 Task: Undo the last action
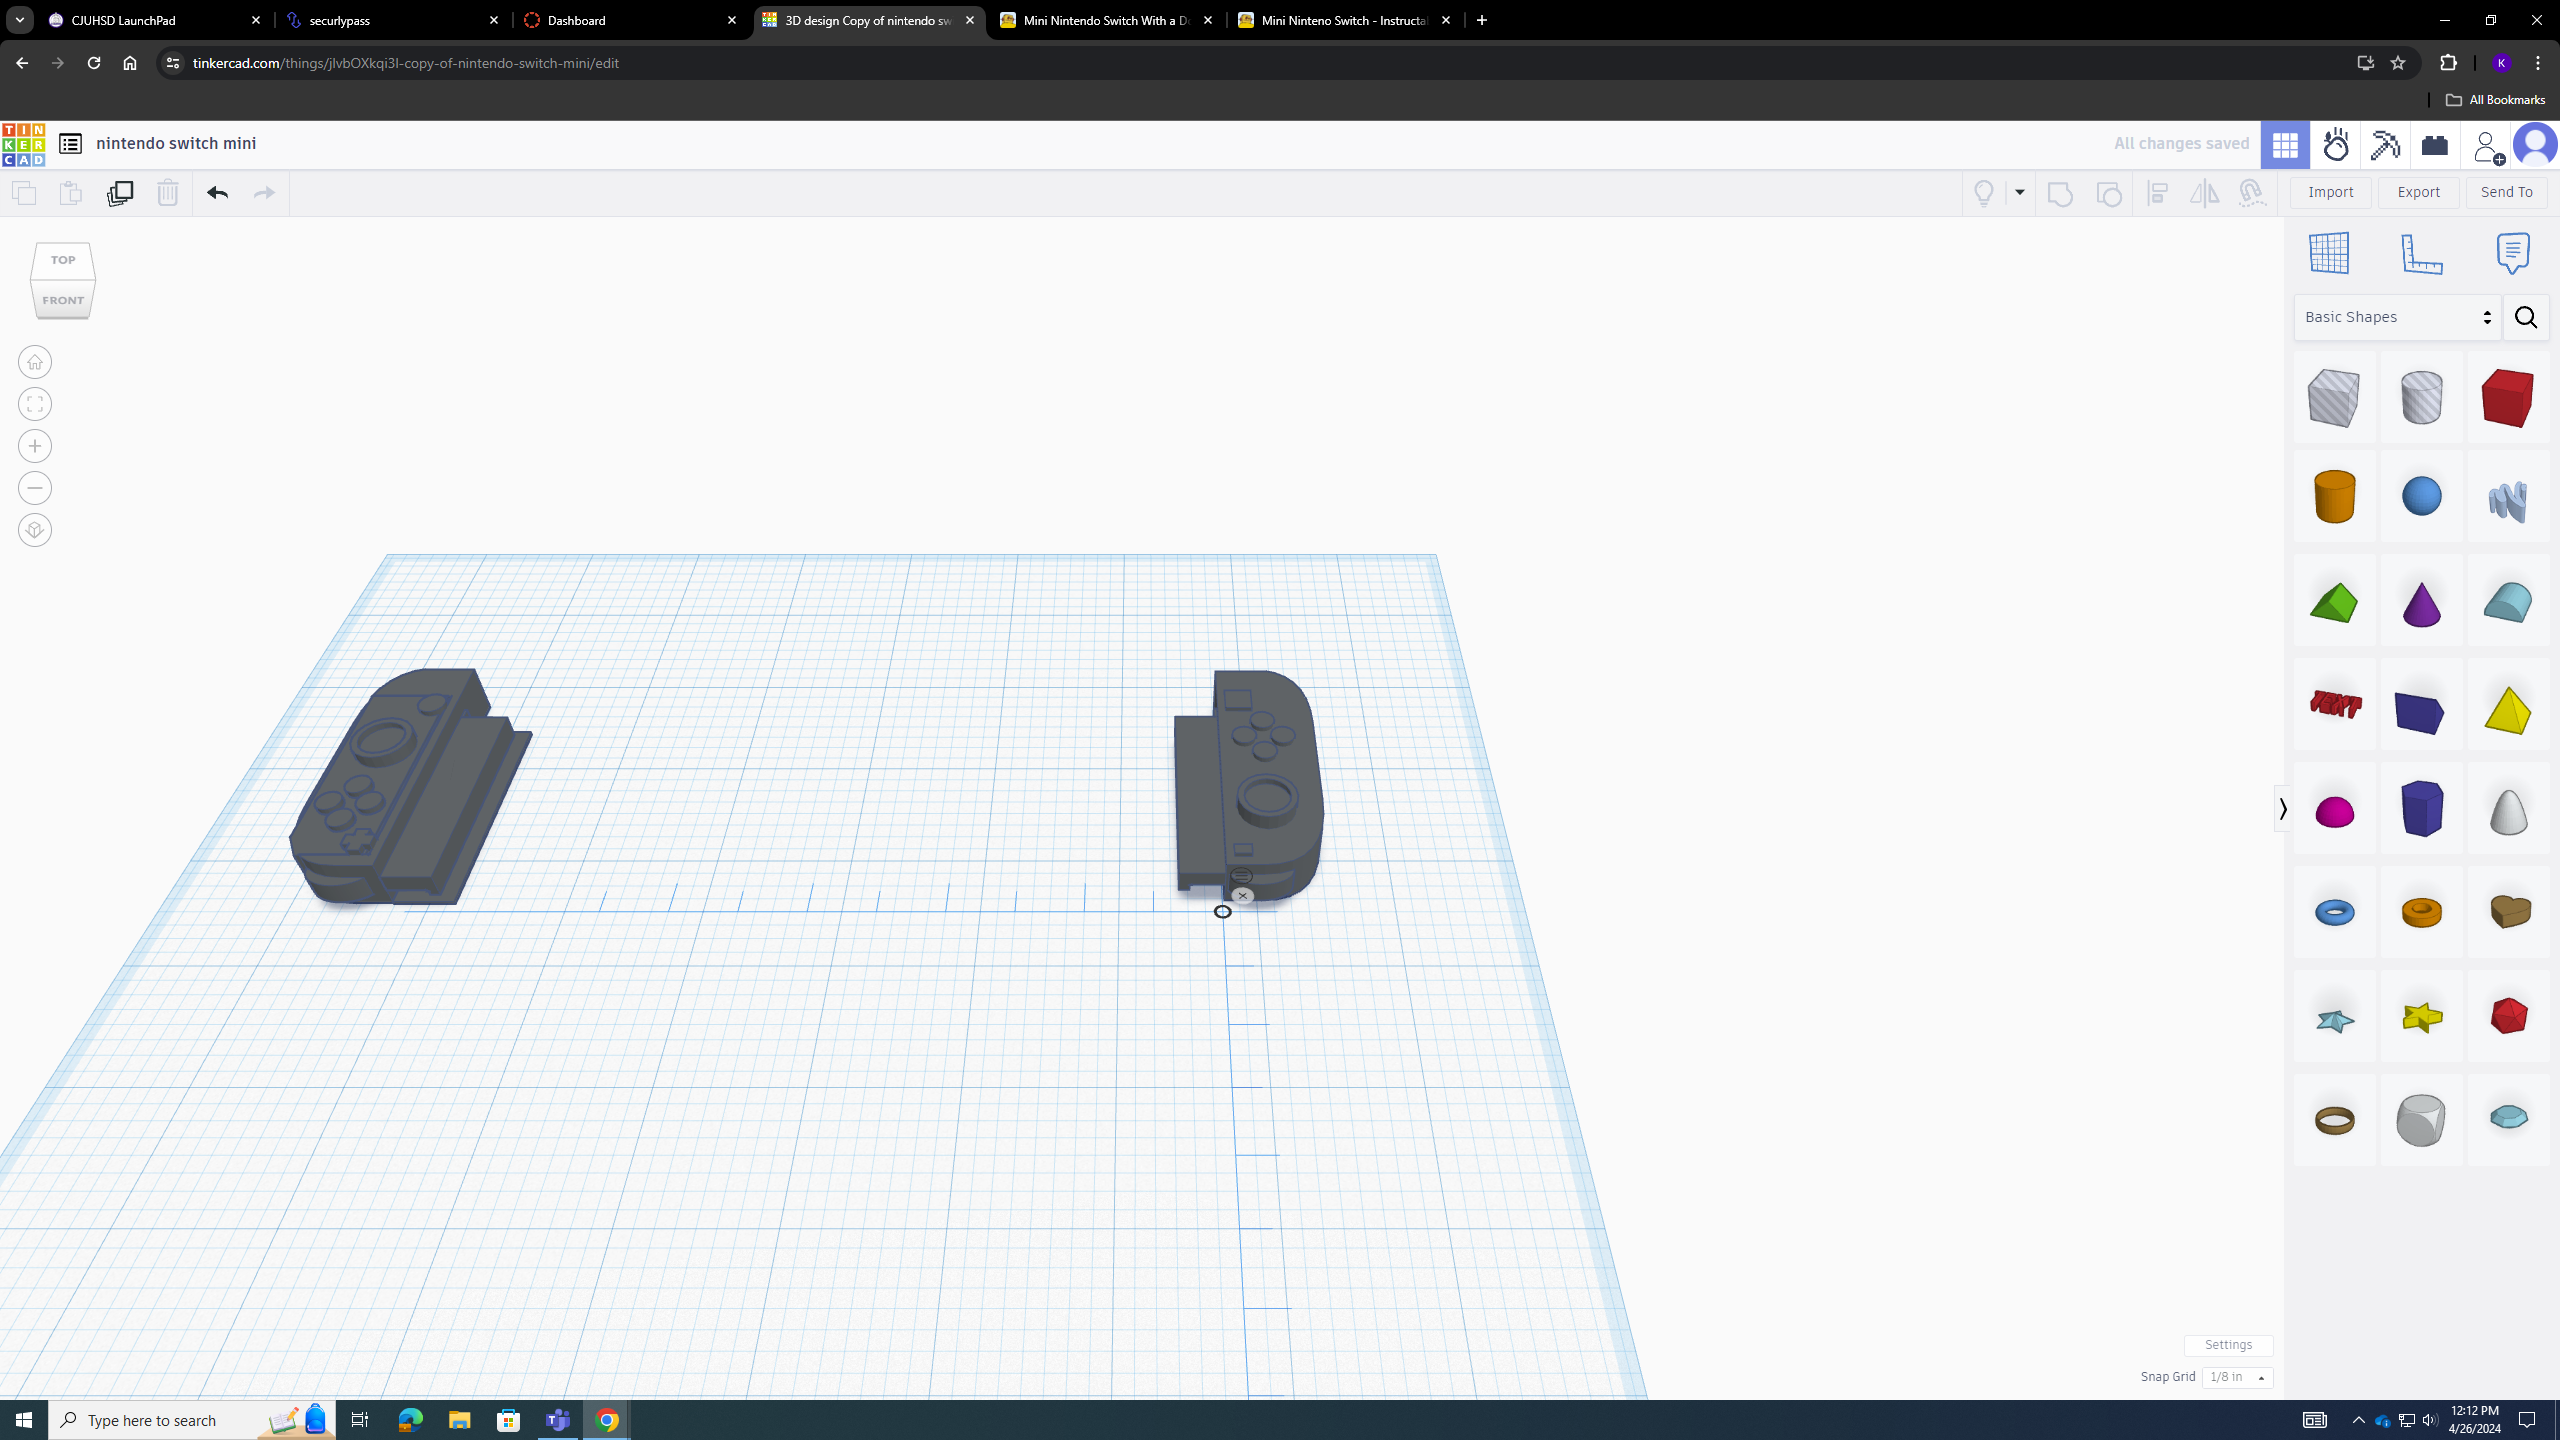coord(218,193)
